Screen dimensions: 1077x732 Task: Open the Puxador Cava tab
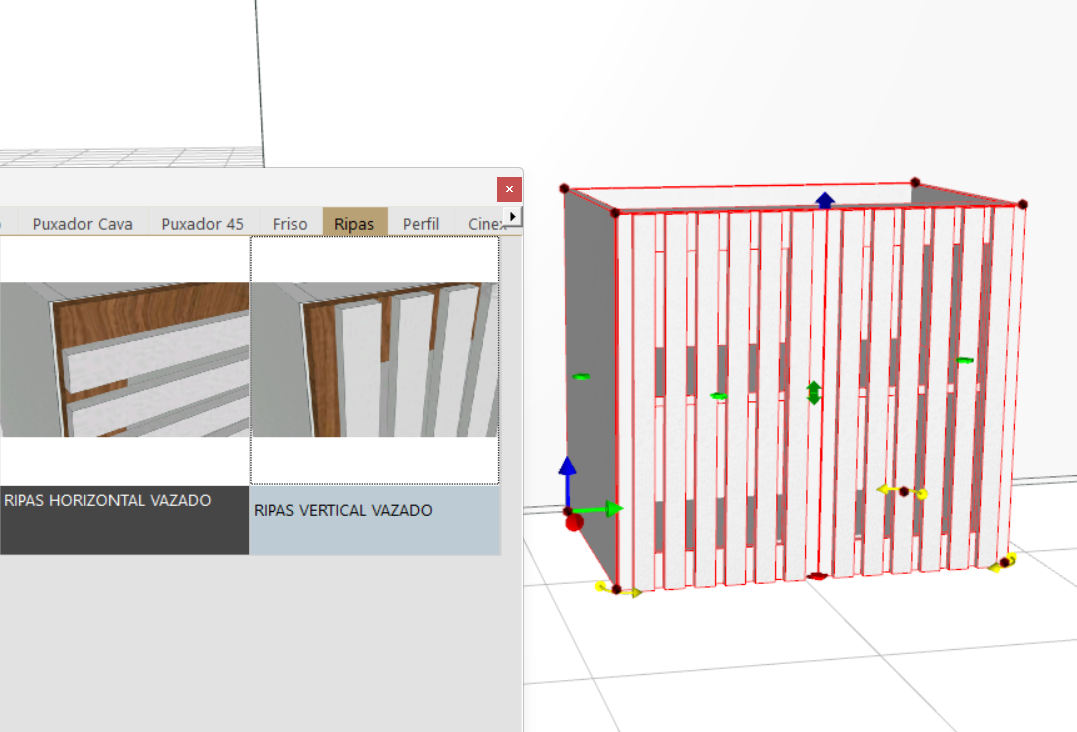coord(82,224)
